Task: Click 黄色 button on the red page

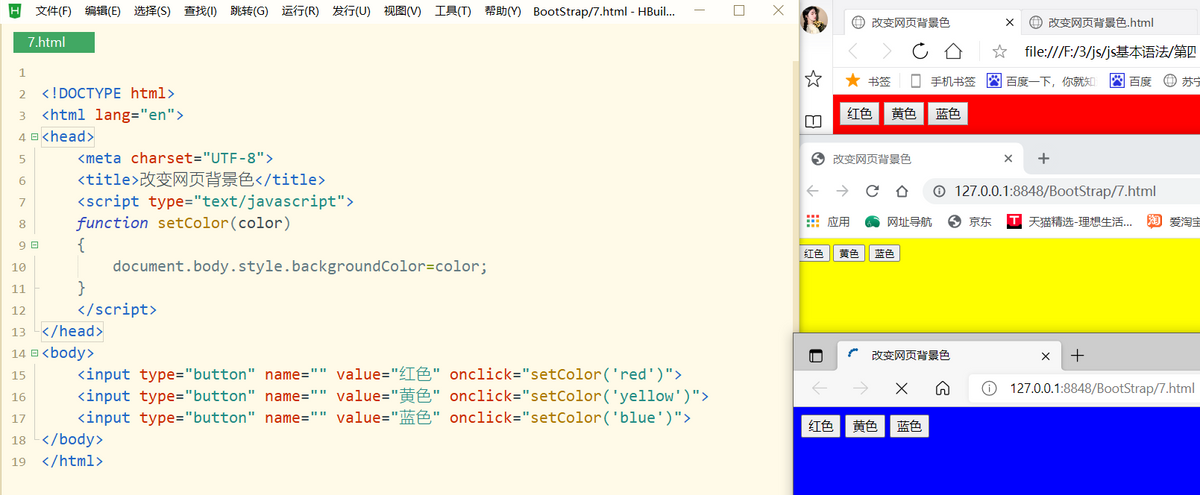Action: coord(903,113)
